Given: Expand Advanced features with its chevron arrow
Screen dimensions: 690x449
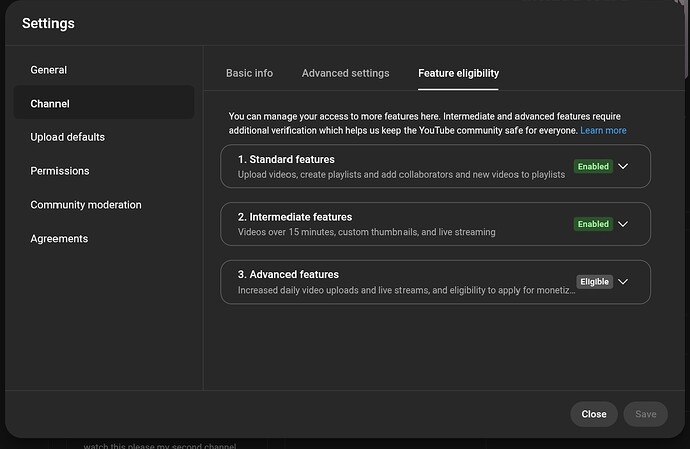Looking at the screenshot, I should (623, 282).
